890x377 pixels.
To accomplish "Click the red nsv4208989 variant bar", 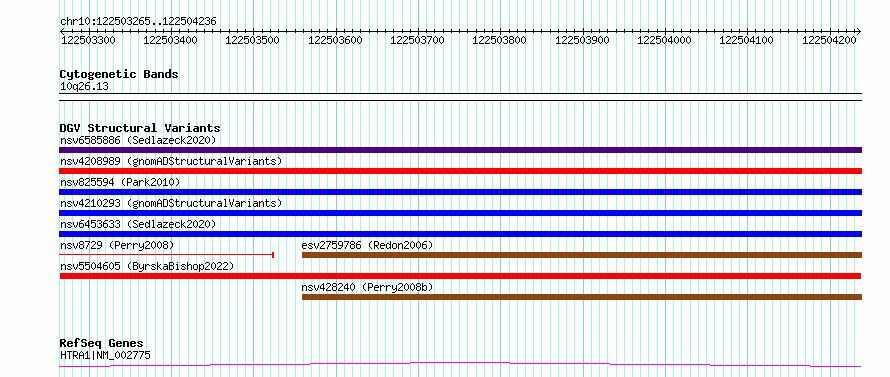I will tap(460, 171).
